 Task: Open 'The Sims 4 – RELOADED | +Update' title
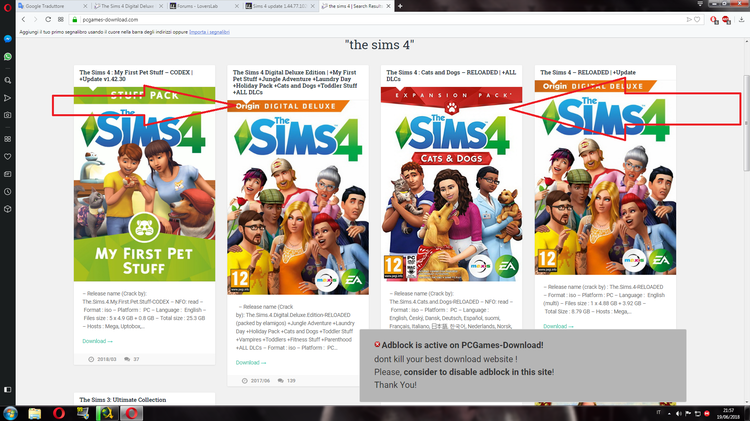[x=588, y=72]
